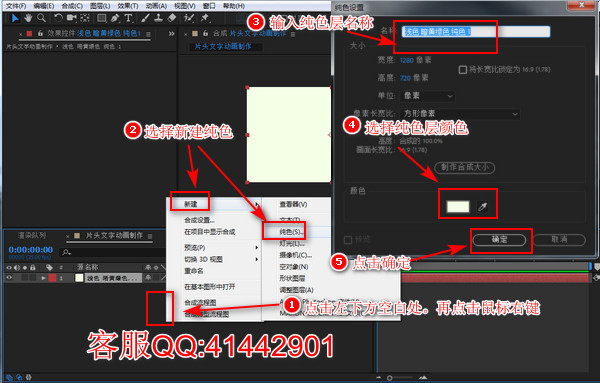This screenshot has height=383, width=600.
Task: Open the 方形像素 pixel aspect ratio dropdown
Action: coord(460,114)
